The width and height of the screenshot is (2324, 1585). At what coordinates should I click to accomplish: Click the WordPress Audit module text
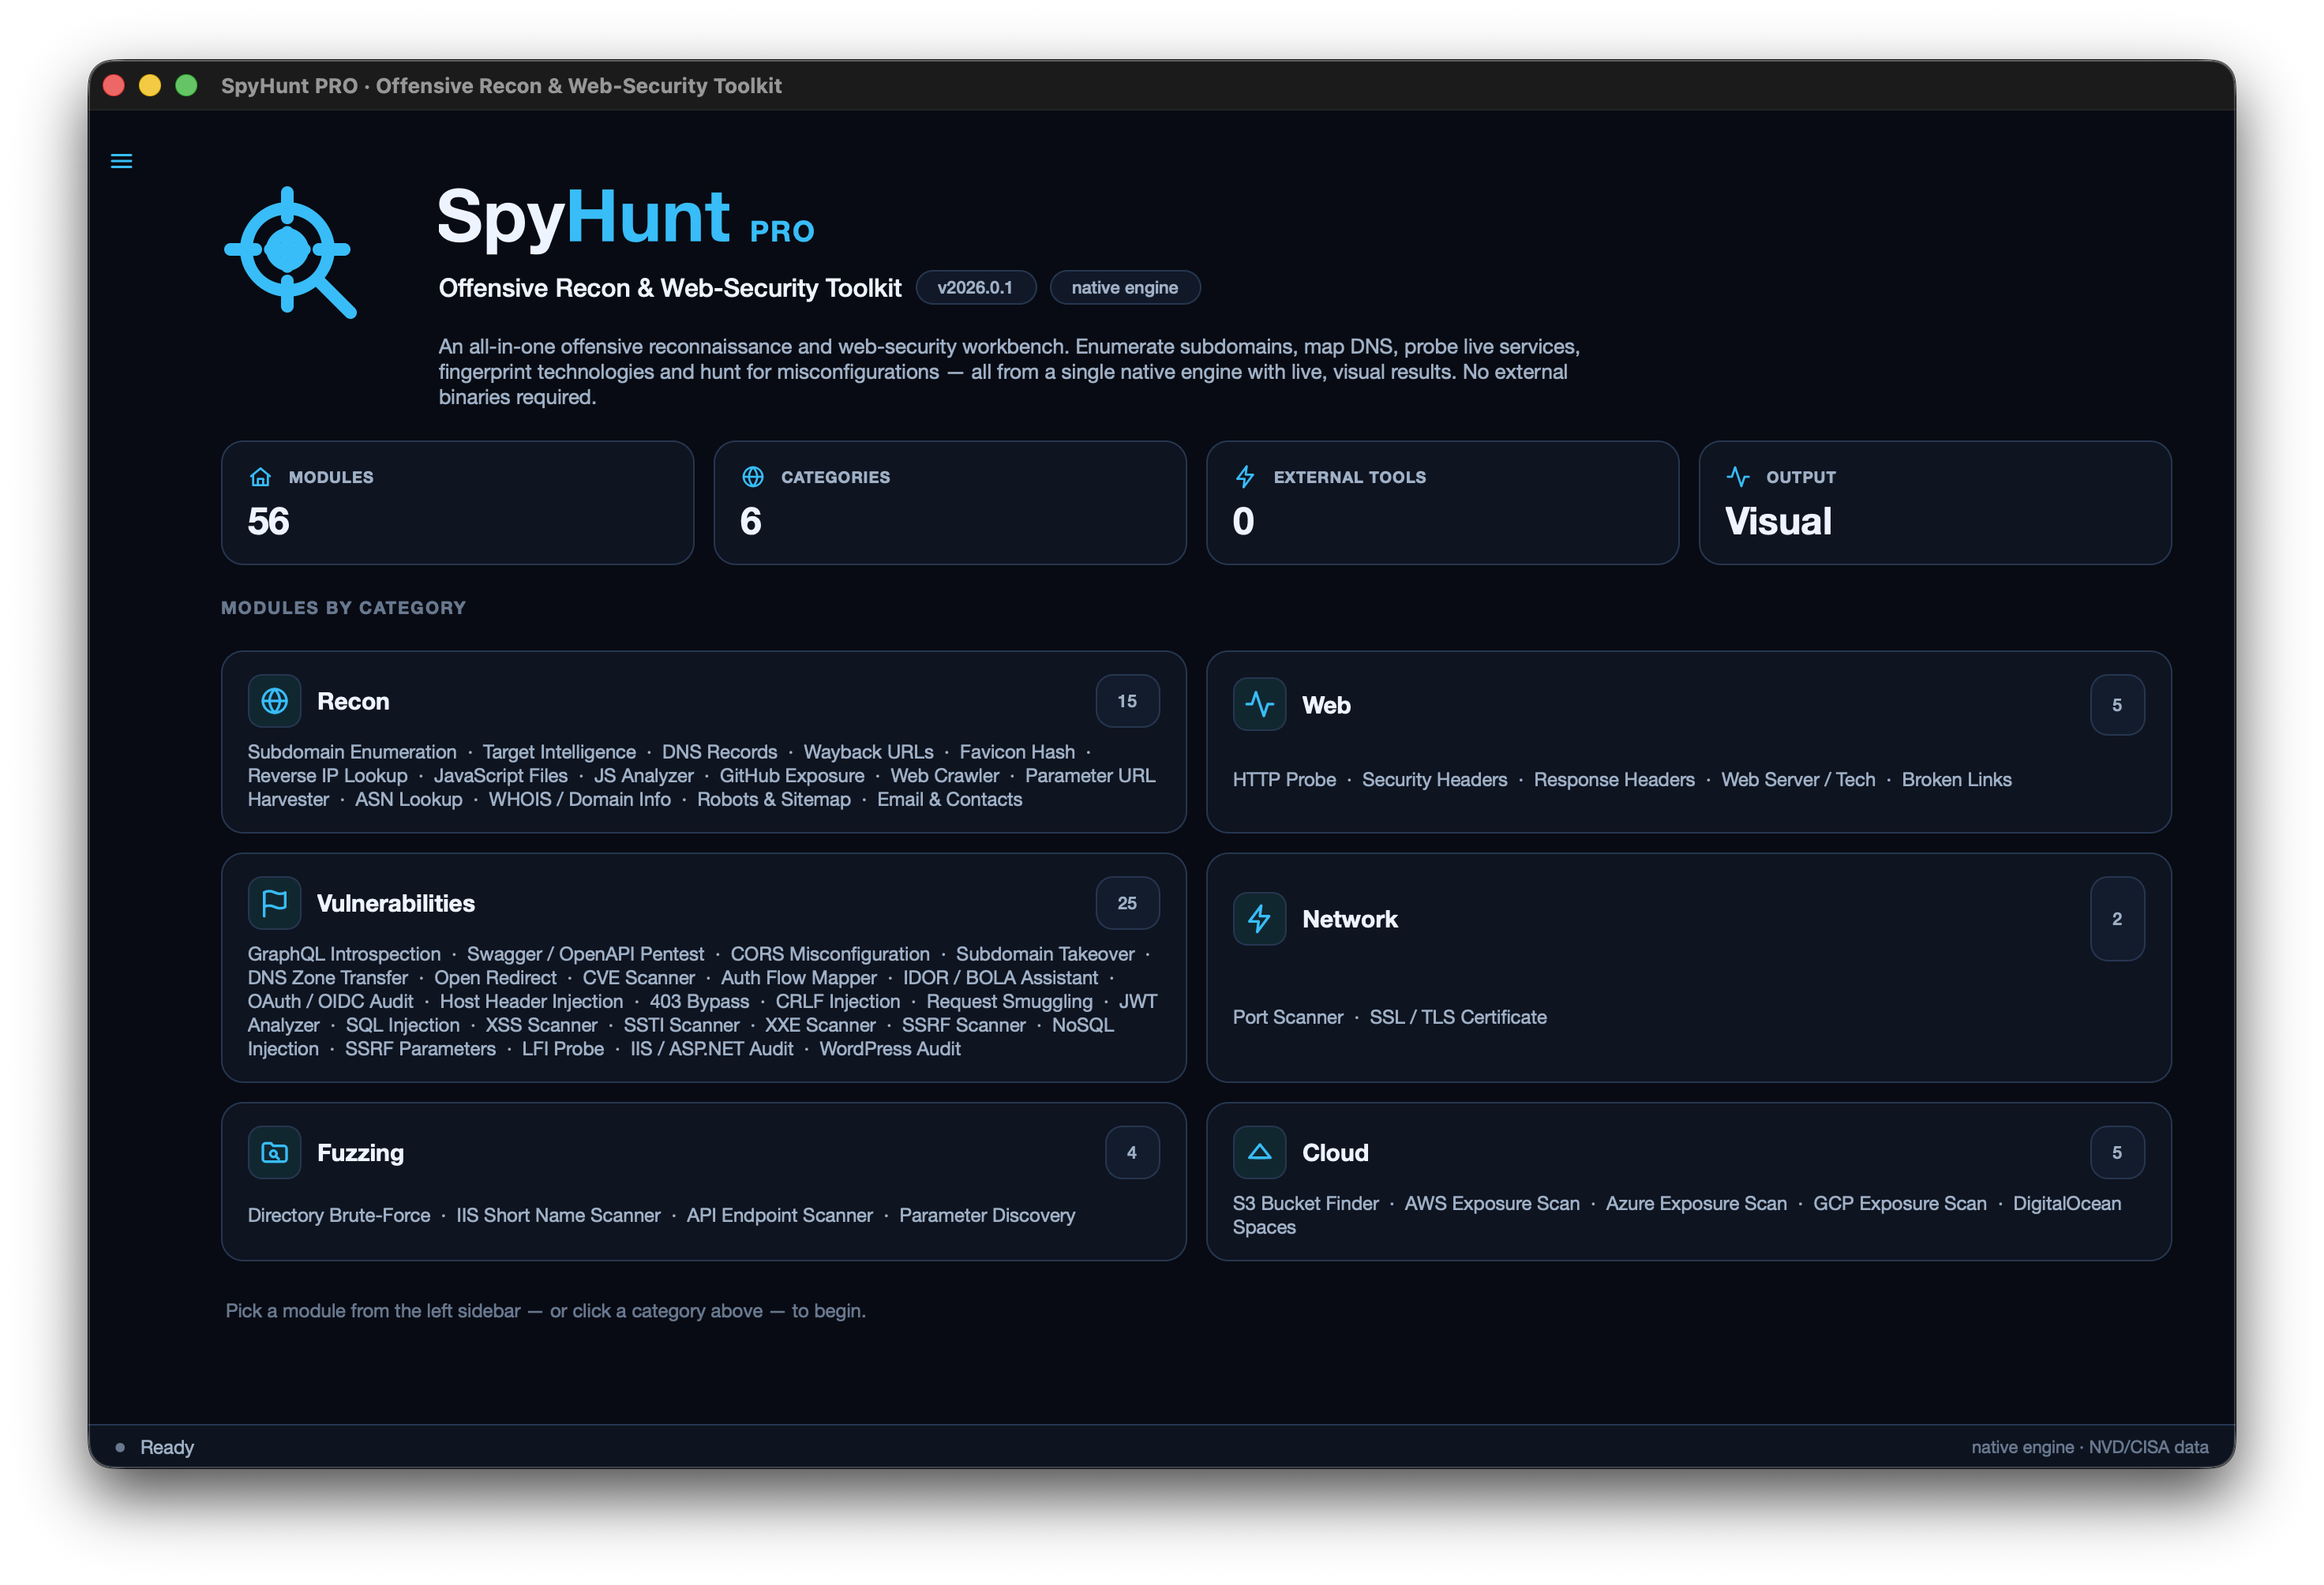(x=890, y=1049)
